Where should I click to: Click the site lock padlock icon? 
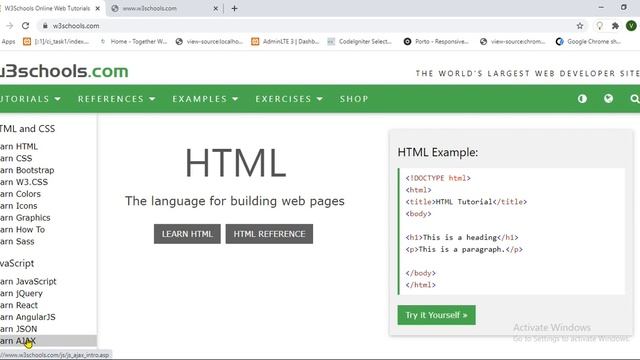click(x=45, y=26)
